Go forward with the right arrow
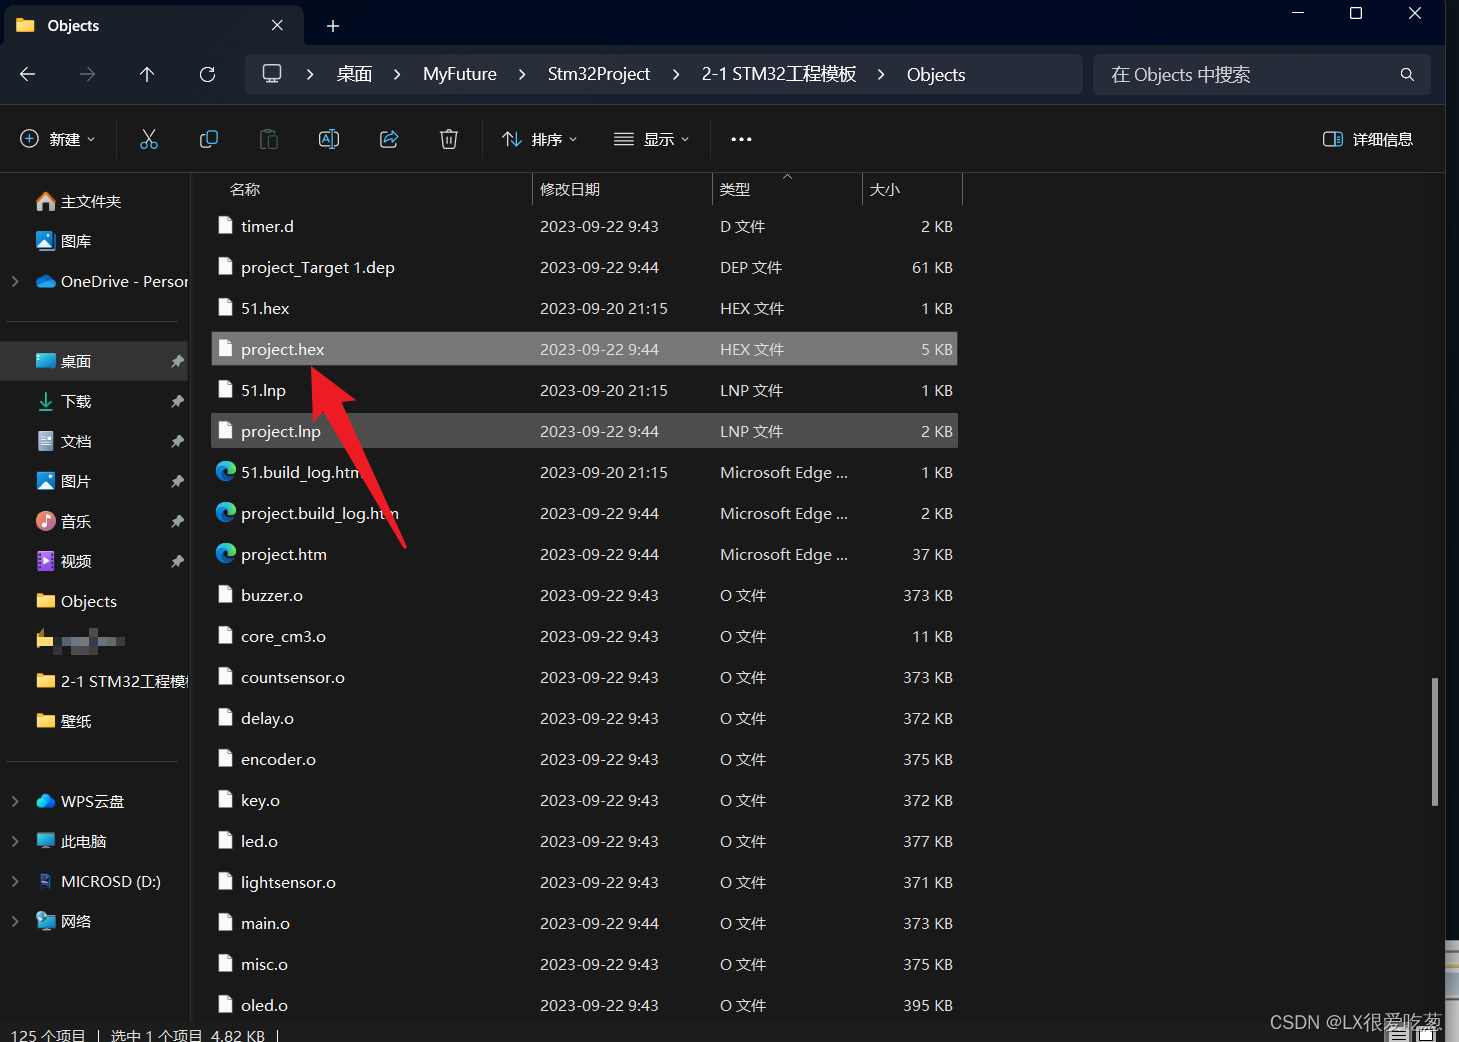 point(88,74)
